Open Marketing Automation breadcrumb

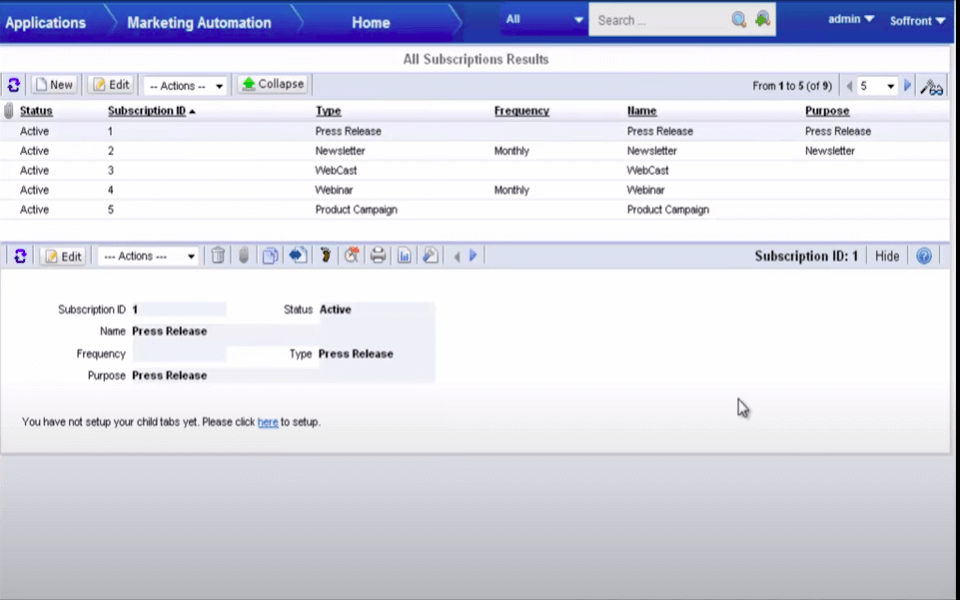[x=199, y=23]
